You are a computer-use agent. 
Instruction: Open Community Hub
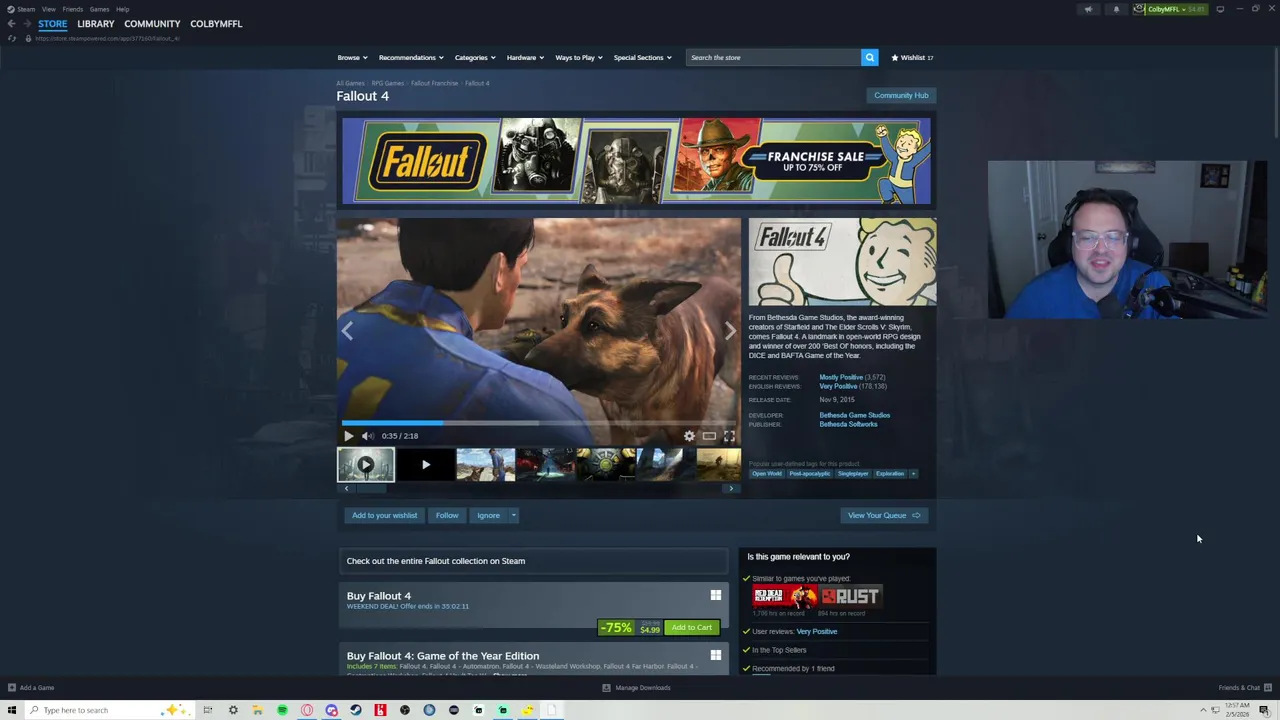(x=901, y=95)
